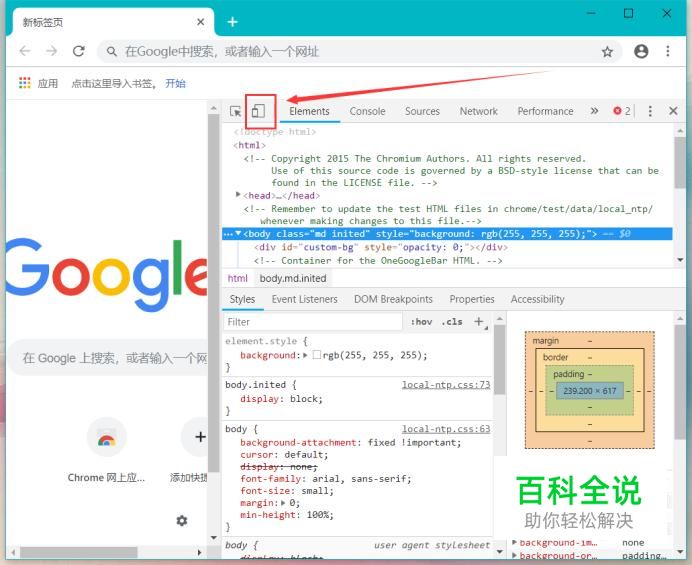Open the Chrome 网上应用 shortcut tile
692x565 pixels.
[x=106, y=449]
